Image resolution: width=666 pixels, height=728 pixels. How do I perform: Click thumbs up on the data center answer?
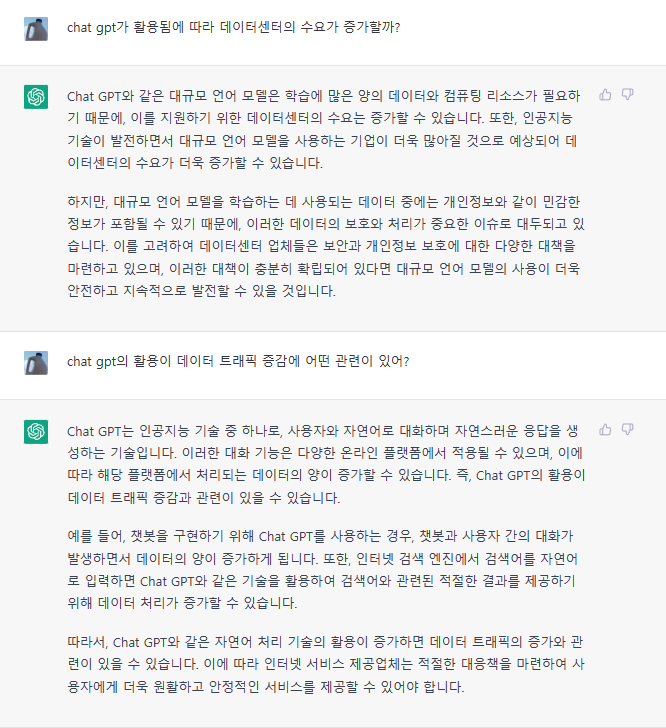(x=605, y=95)
